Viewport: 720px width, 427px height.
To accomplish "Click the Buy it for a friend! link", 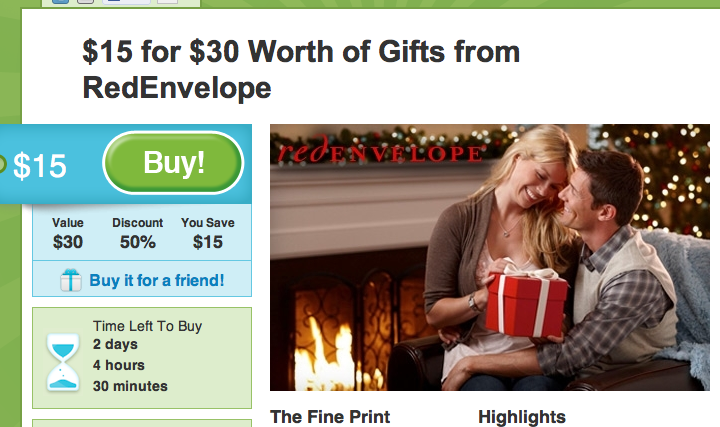I will coord(157,280).
